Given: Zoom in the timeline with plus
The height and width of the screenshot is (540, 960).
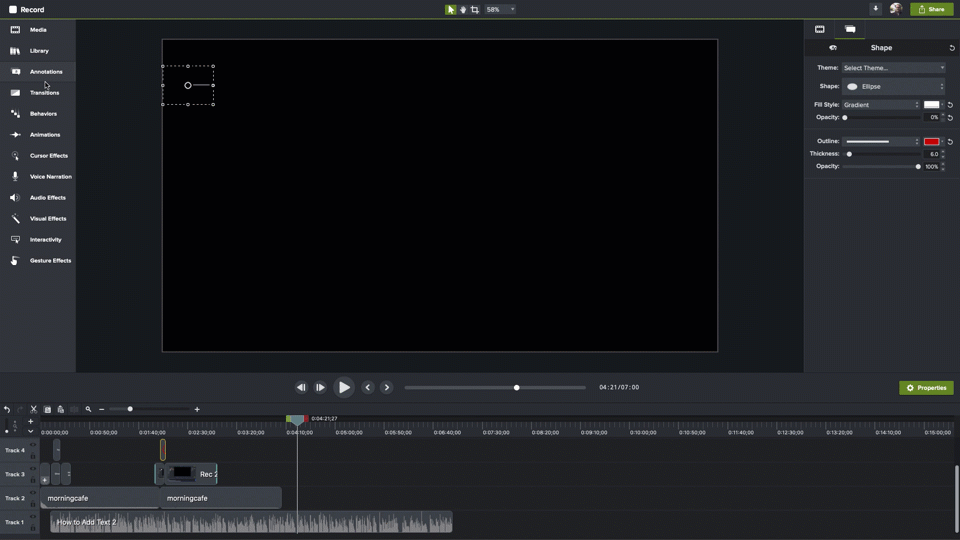Looking at the screenshot, I should click(x=197, y=409).
